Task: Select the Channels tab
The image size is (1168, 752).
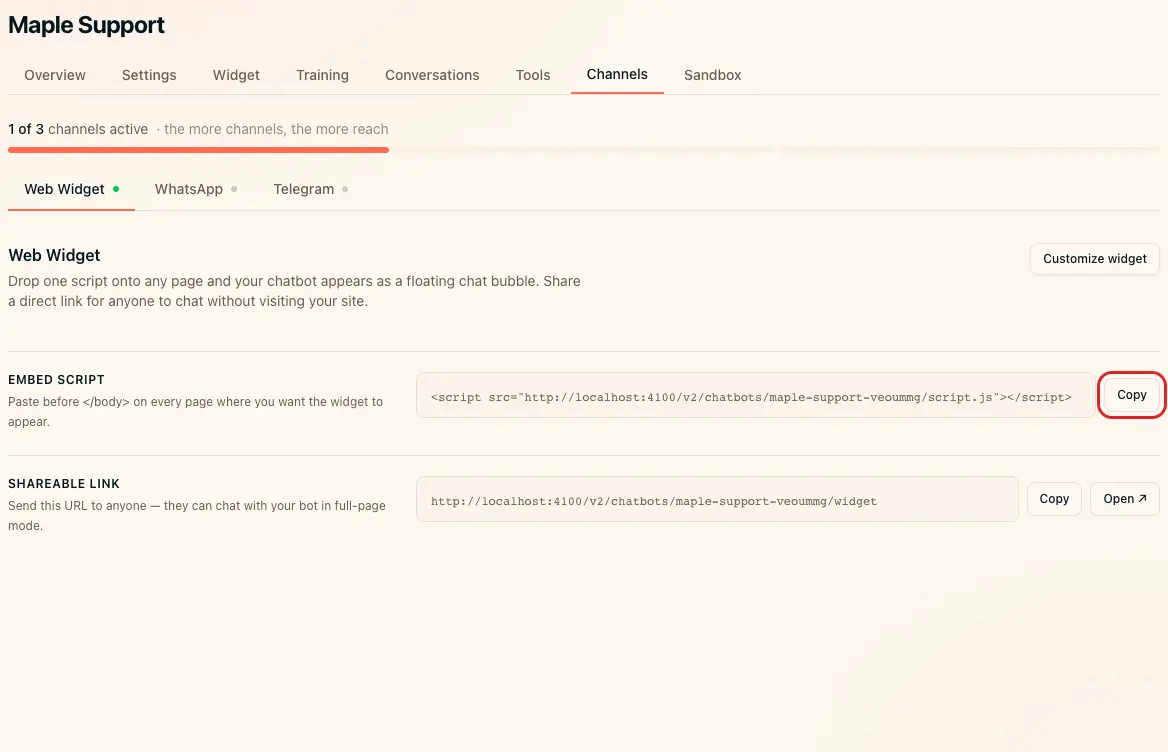Action: (617, 74)
